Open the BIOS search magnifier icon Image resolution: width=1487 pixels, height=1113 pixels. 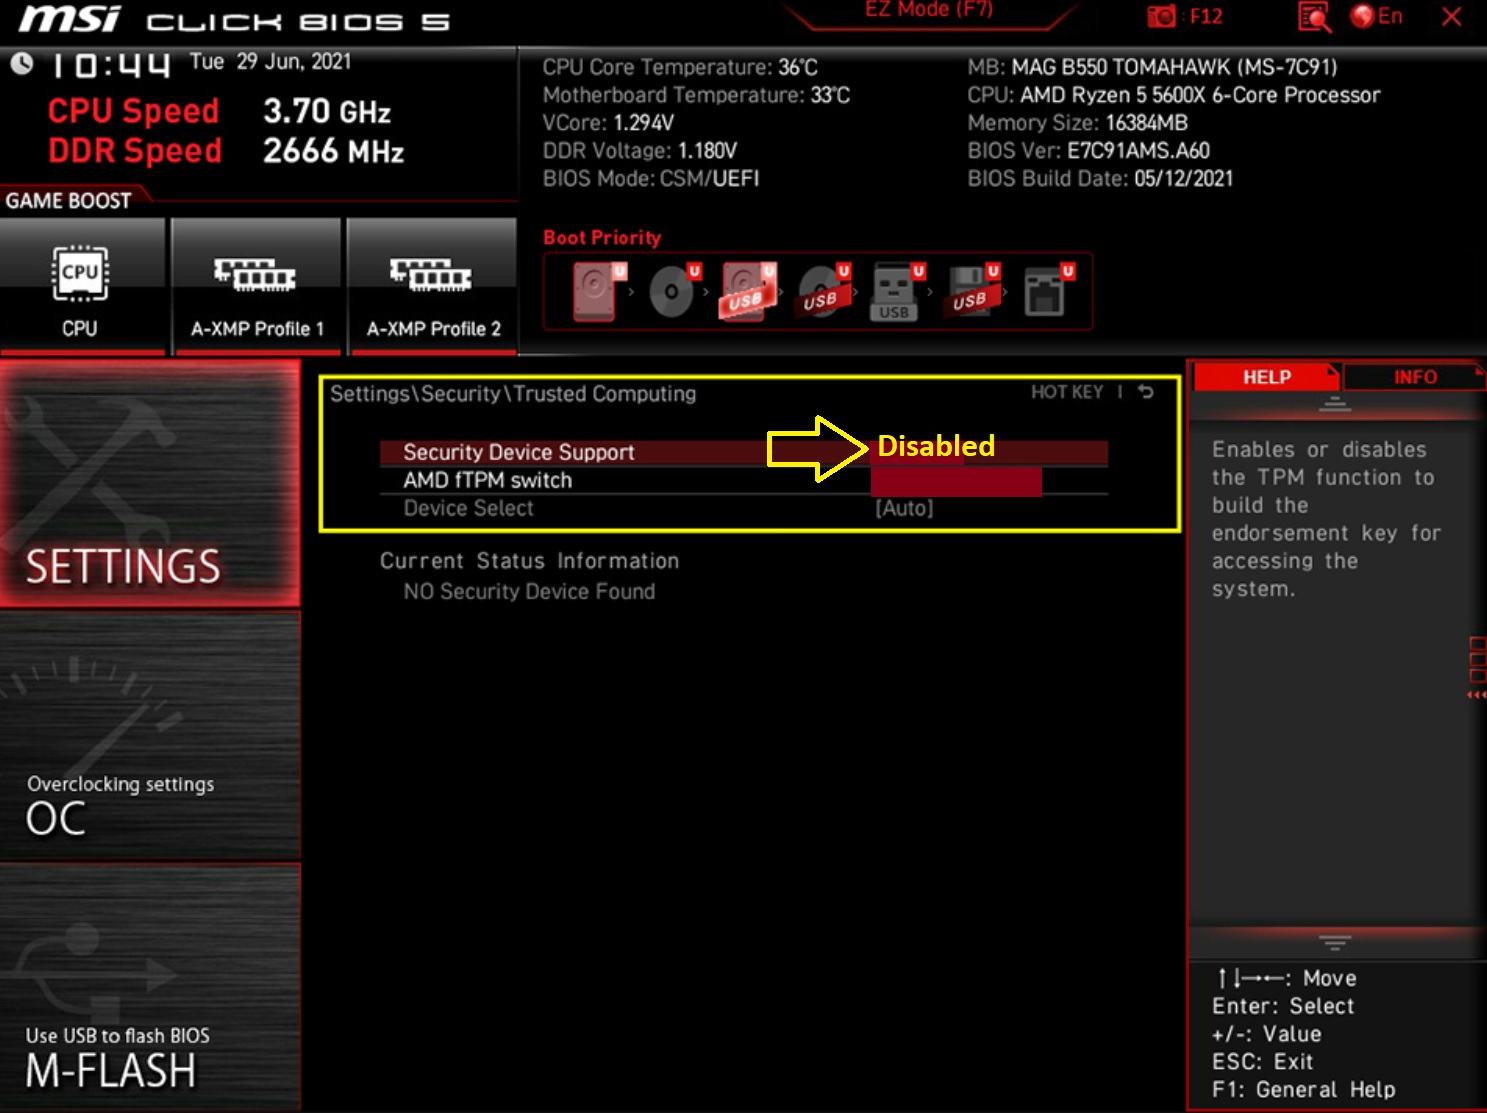click(1313, 17)
